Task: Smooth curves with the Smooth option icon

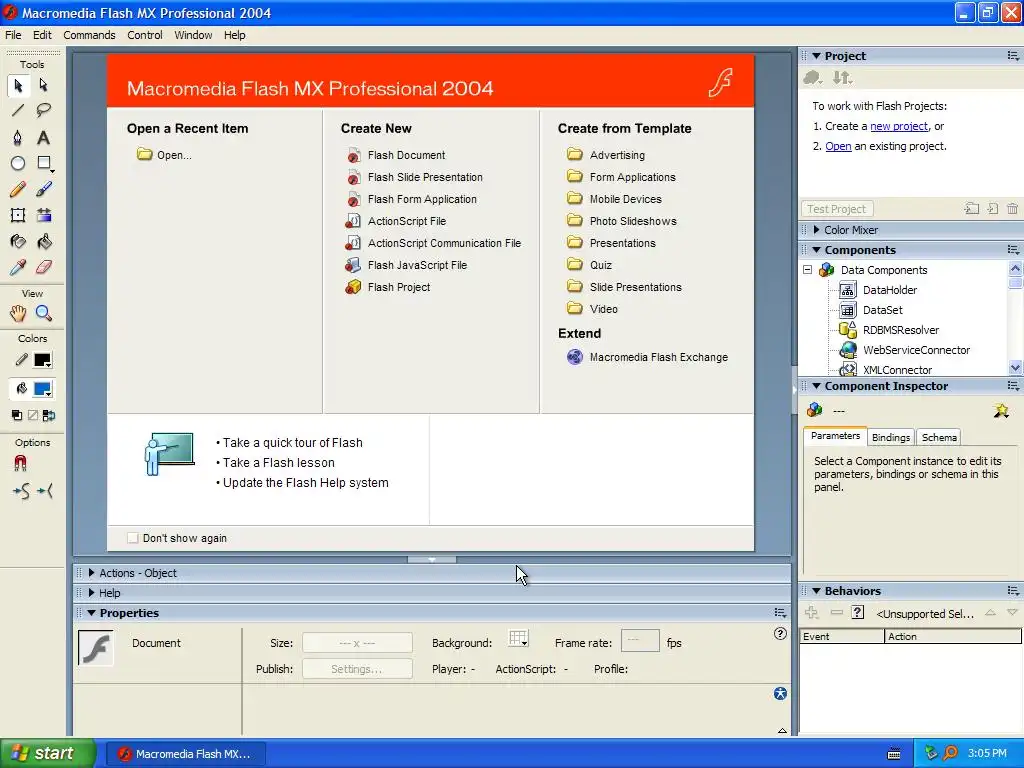Action: (21, 490)
